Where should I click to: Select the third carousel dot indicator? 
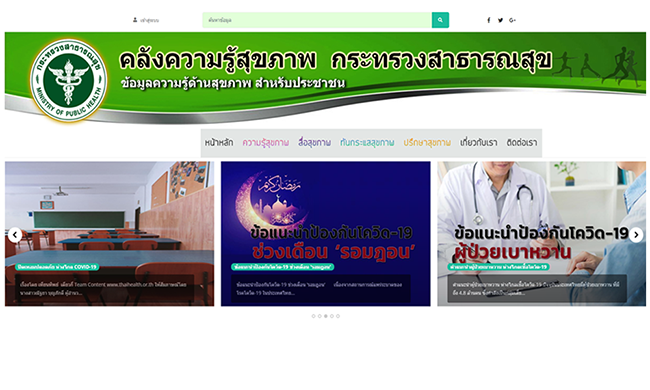(x=325, y=316)
